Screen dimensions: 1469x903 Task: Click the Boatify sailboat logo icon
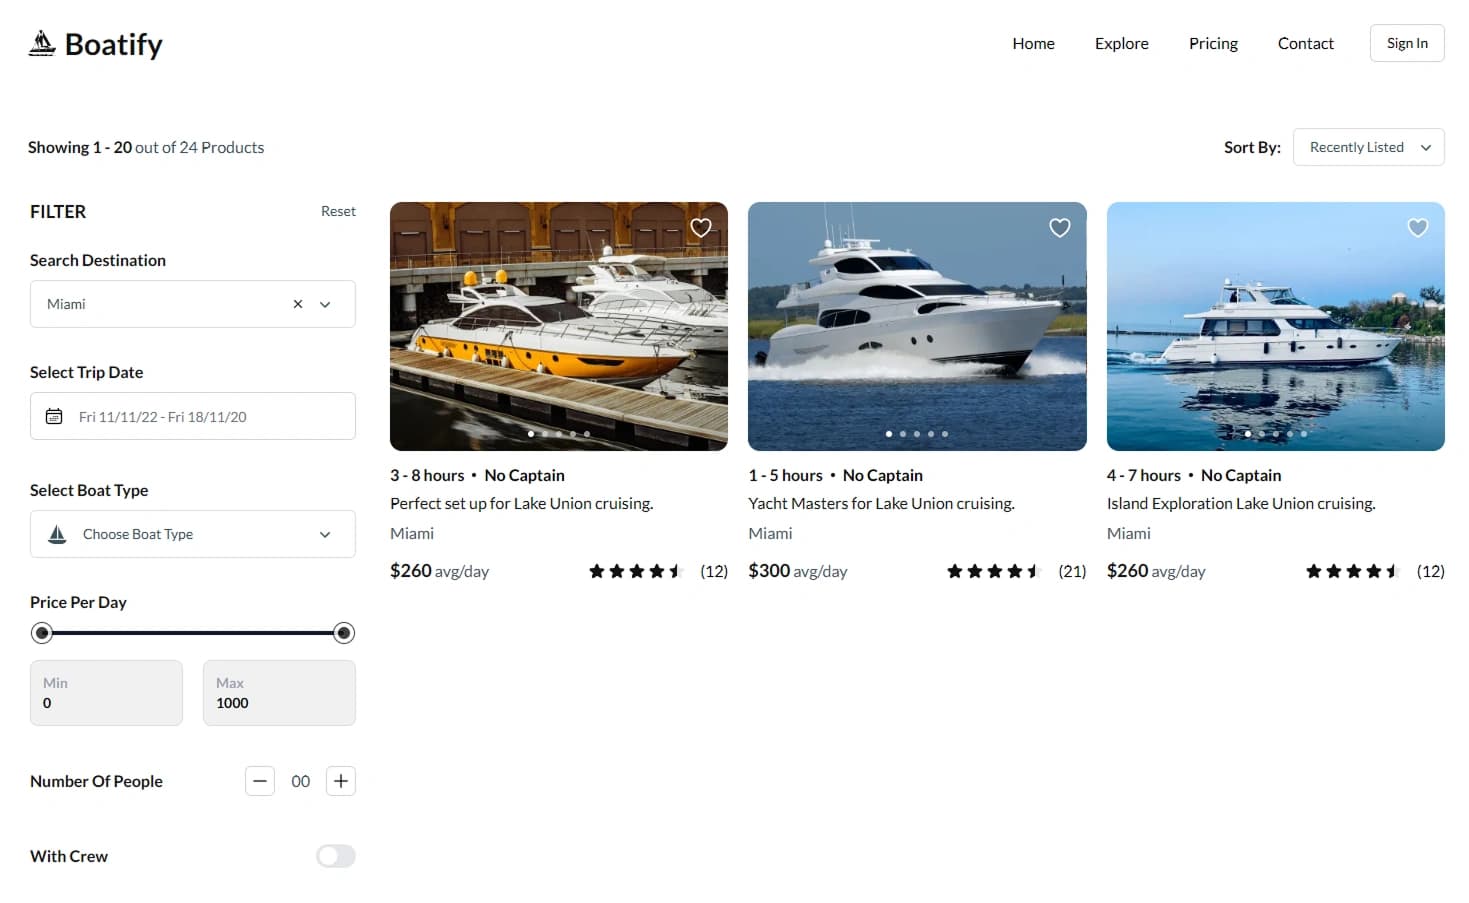41,42
